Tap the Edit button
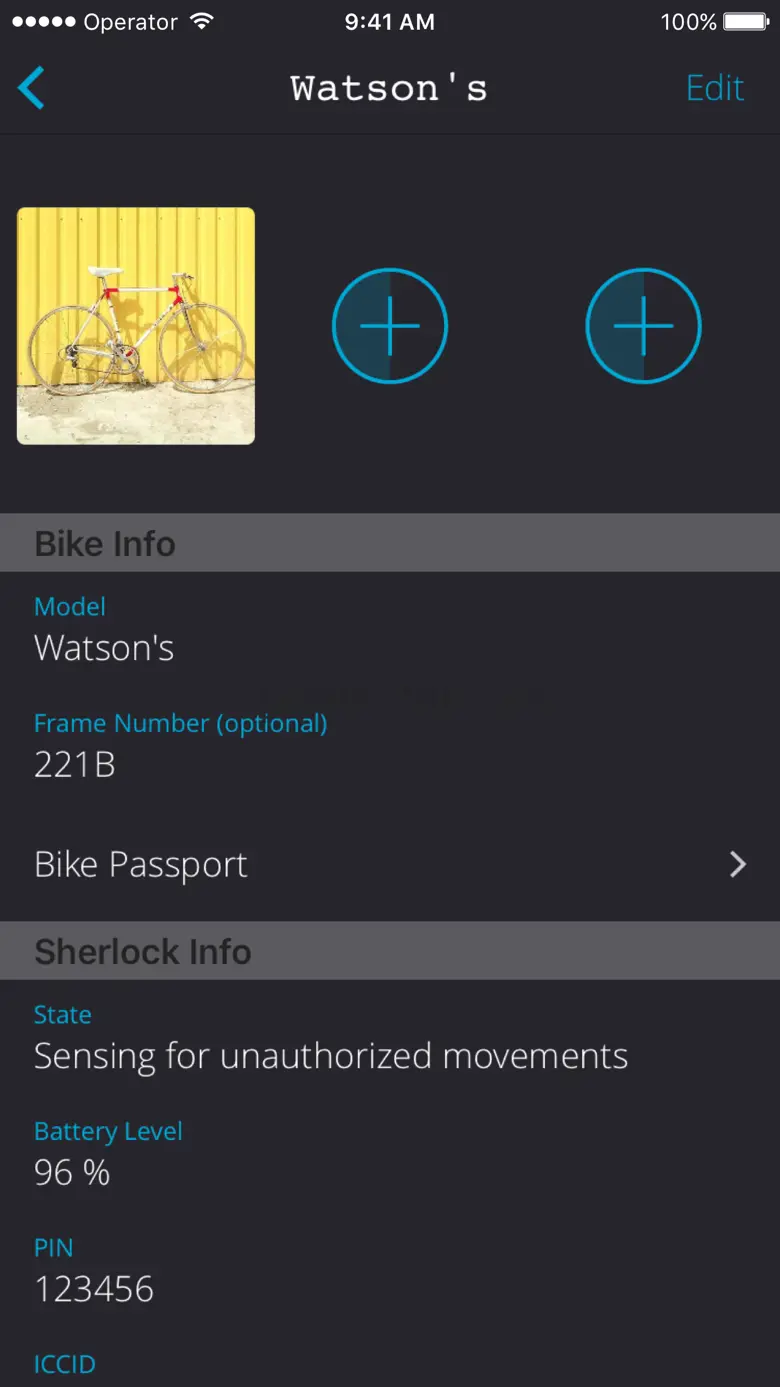The height and width of the screenshot is (1387, 780). [x=714, y=88]
